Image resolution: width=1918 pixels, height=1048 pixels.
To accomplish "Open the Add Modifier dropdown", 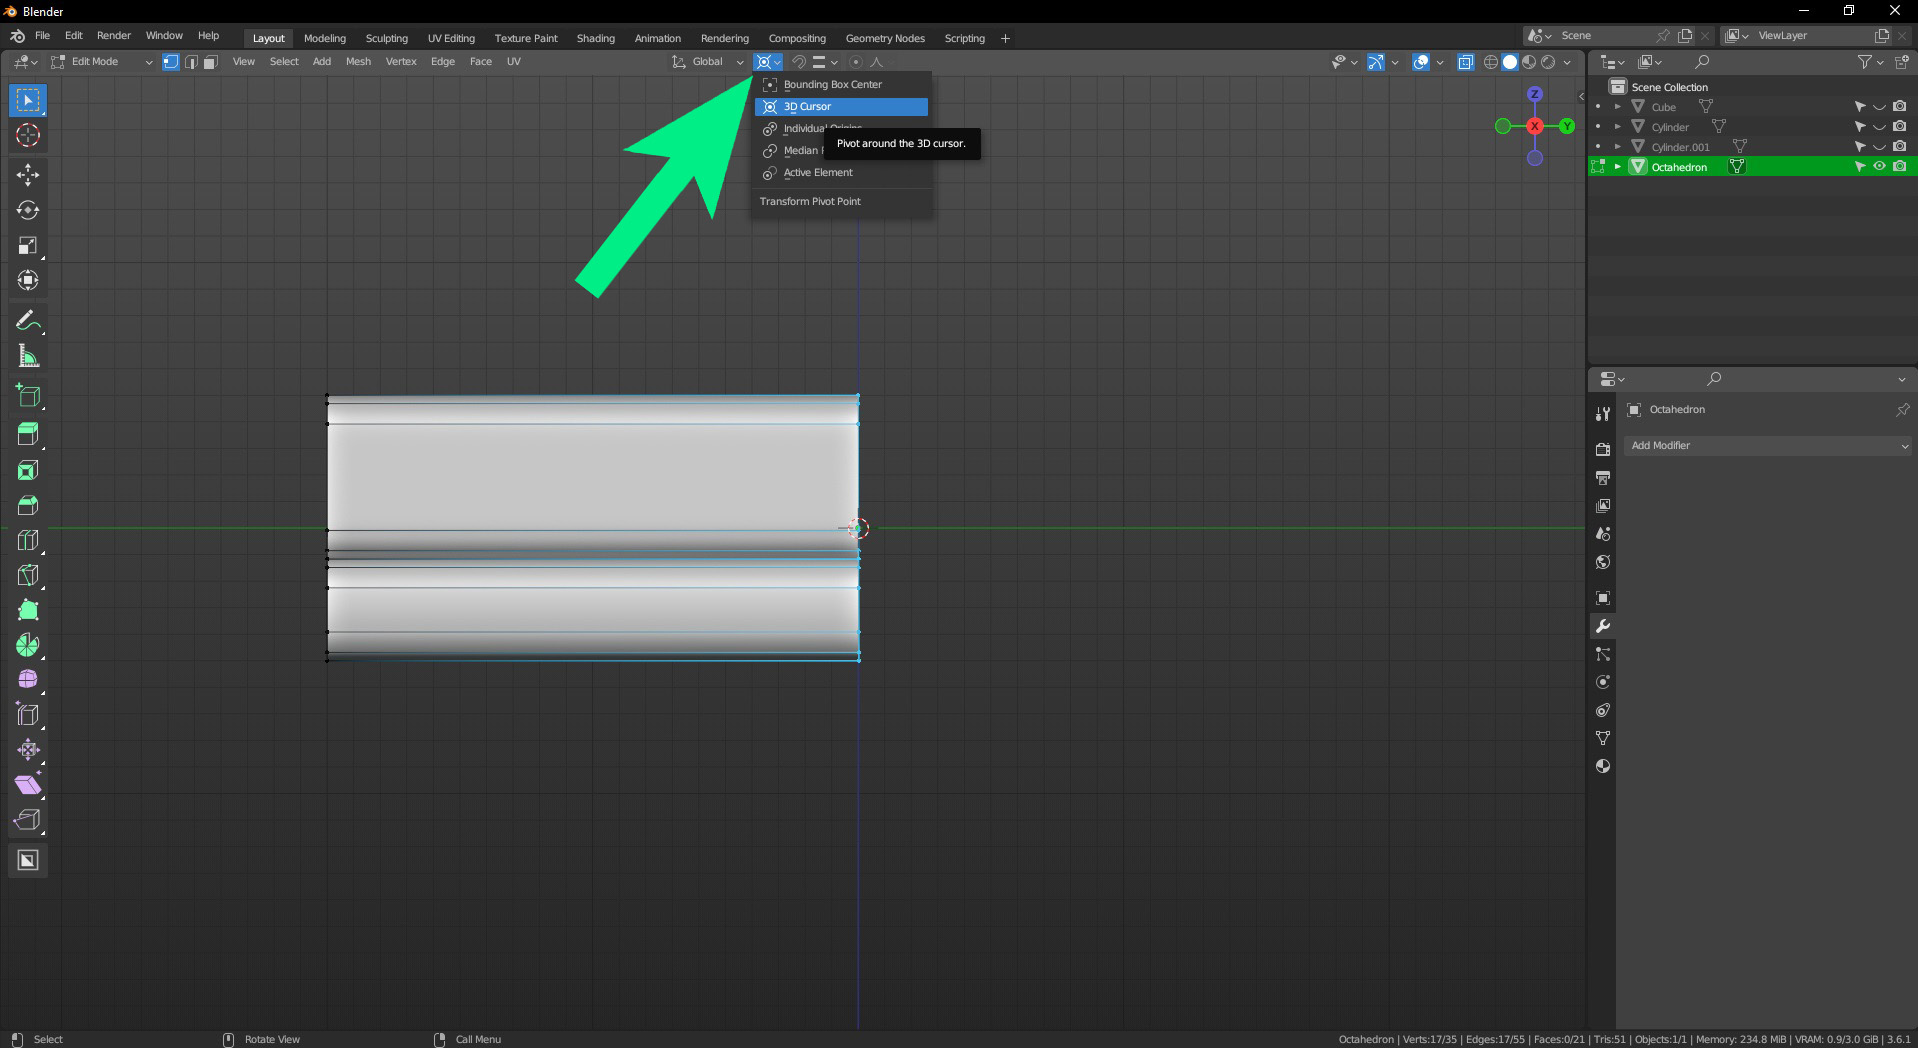I will (1768, 446).
